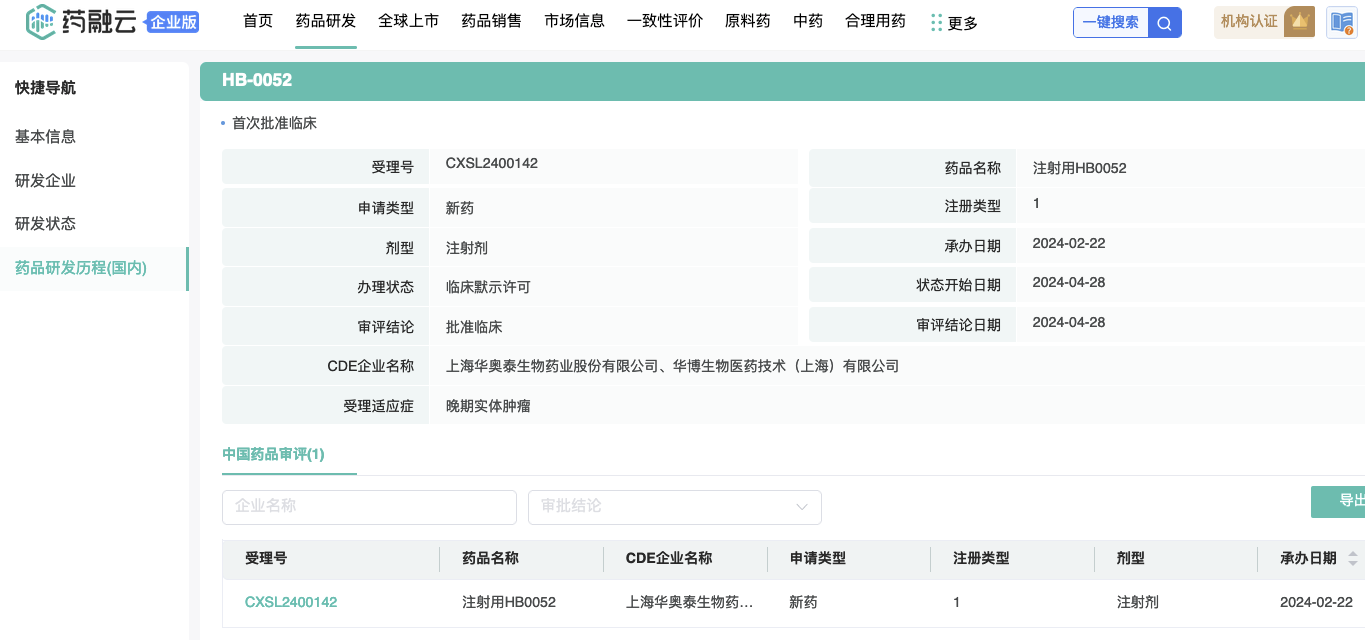This screenshot has width=1365, height=640.
Task: Click the 一键搜索 button
Action: [x=1110, y=23]
